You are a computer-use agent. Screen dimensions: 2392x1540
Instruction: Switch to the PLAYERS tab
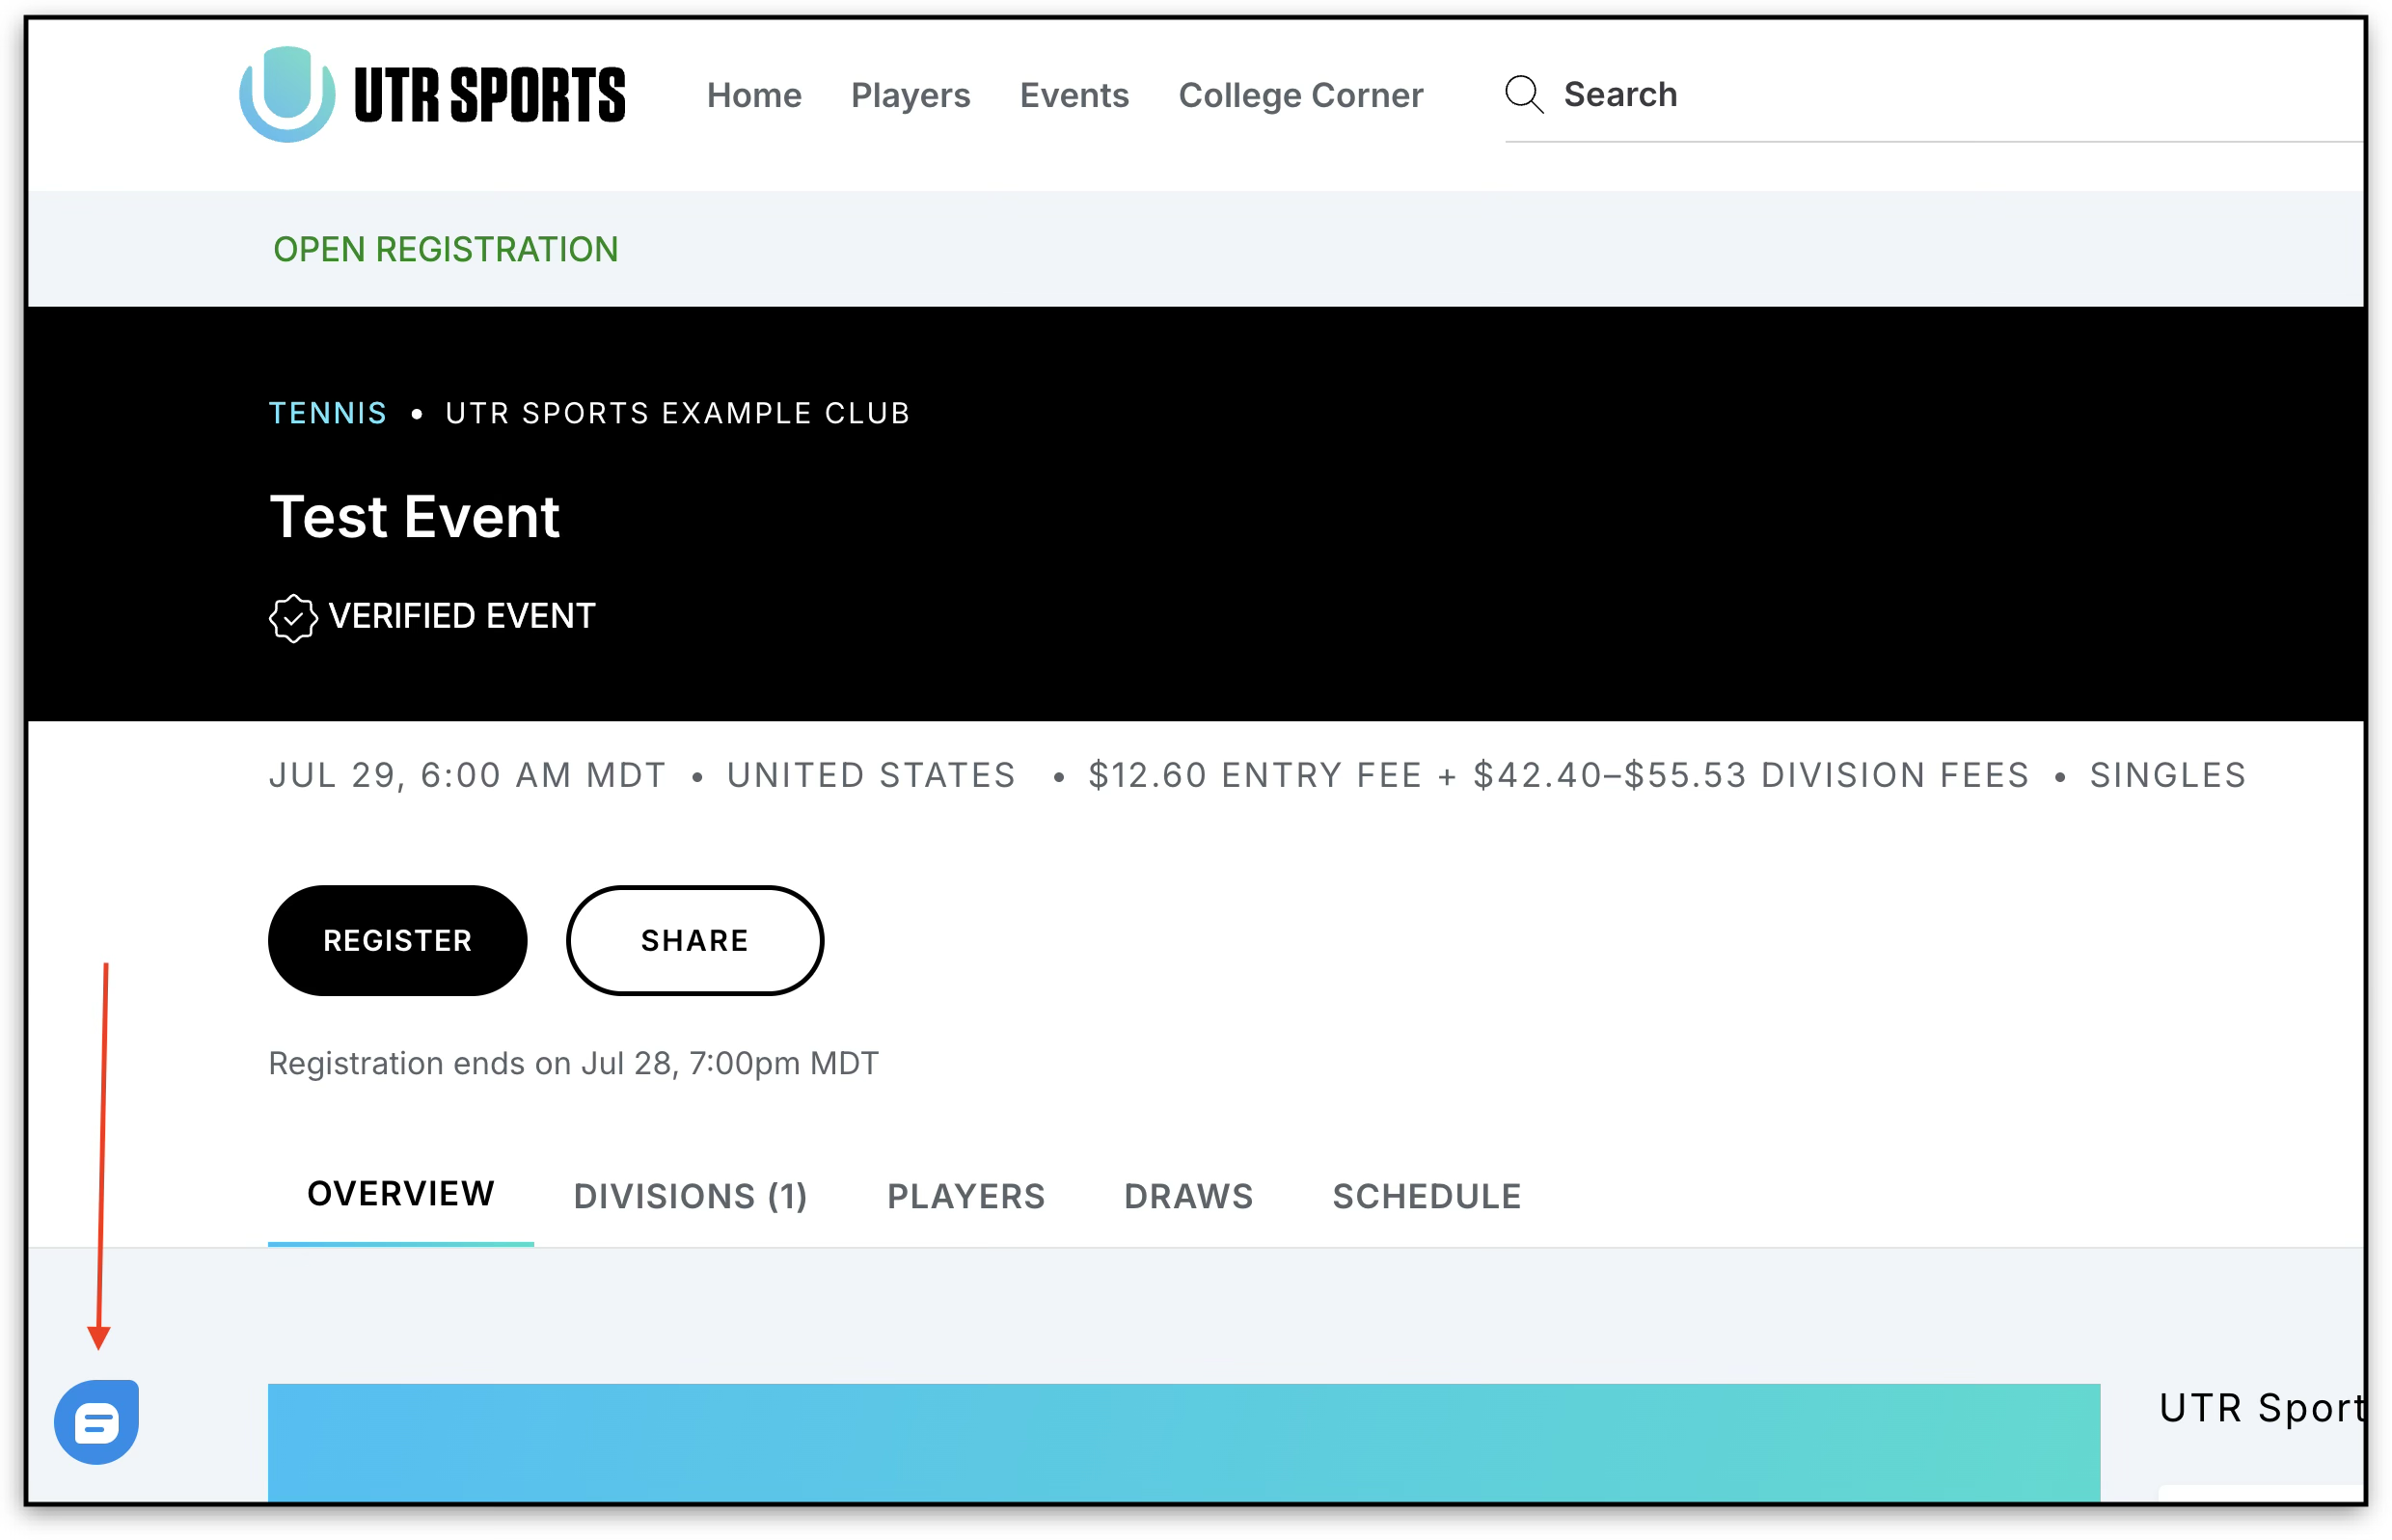(x=966, y=1196)
